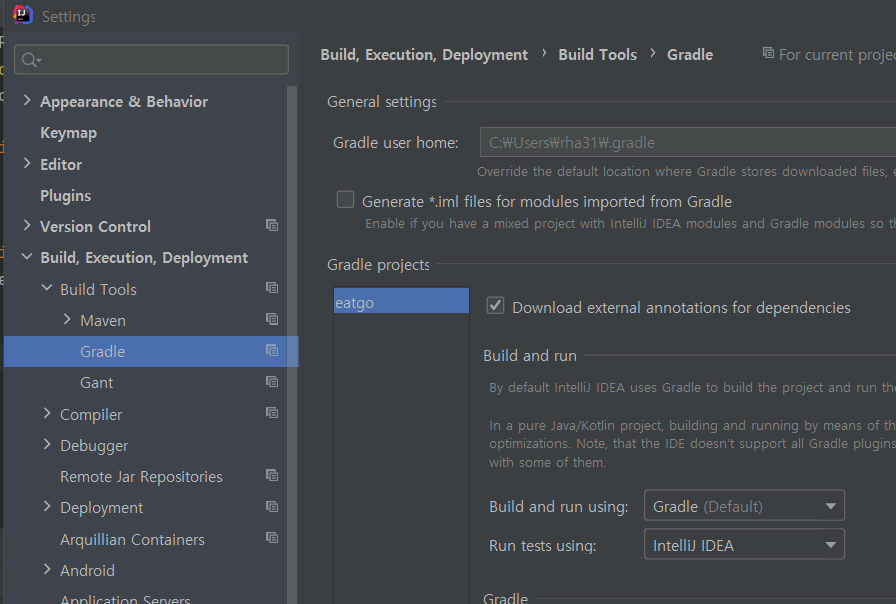Click the per-project icon beside Gant
Image resolution: width=896 pixels, height=604 pixels.
[272, 381]
